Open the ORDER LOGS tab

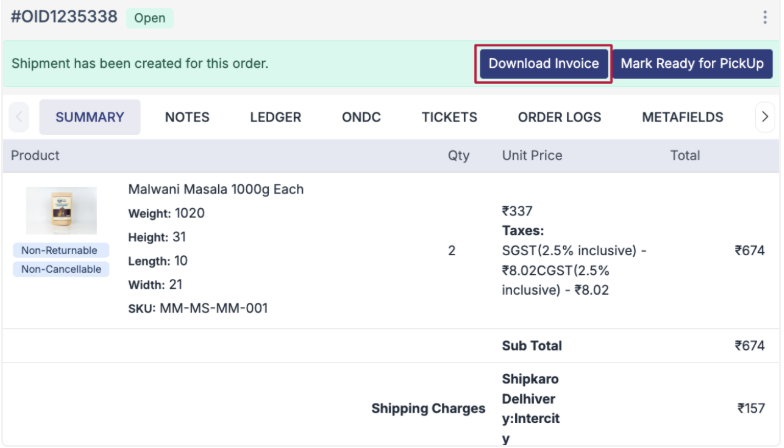(559, 117)
